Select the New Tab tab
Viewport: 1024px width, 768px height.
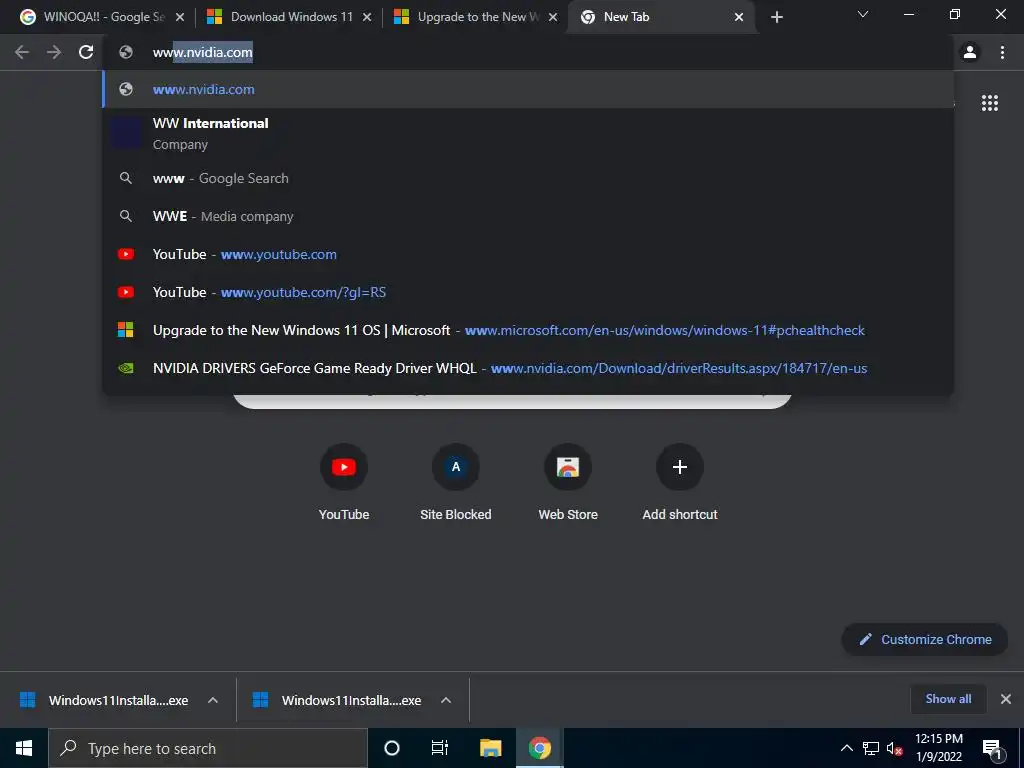(660, 17)
